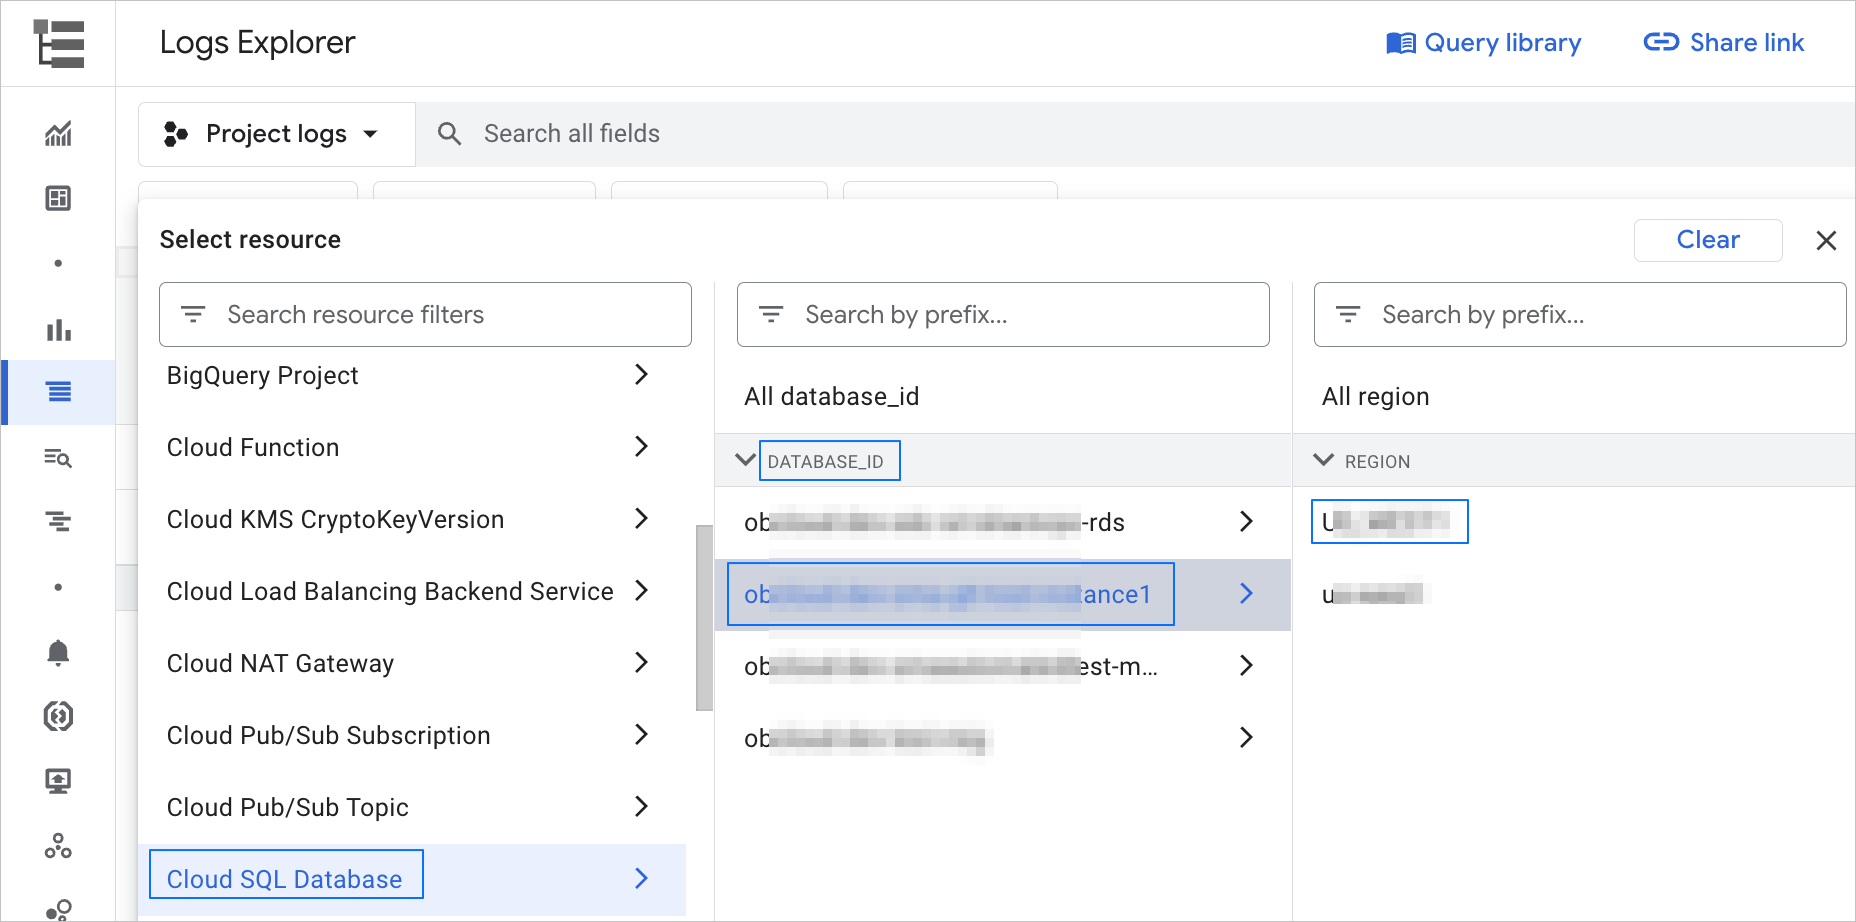This screenshot has width=1856, height=922.
Task: Open the Query library link
Action: pyautogui.click(x=1484, y=43)
